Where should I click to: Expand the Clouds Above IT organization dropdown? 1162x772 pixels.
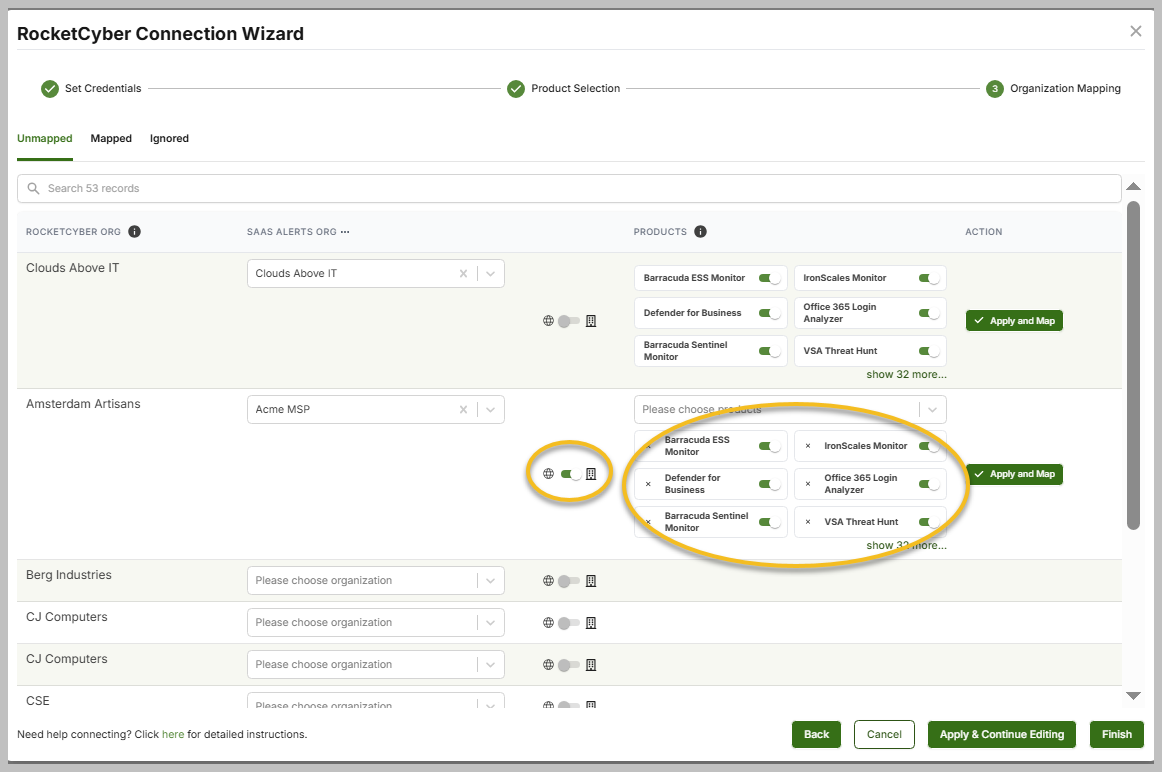491,273
